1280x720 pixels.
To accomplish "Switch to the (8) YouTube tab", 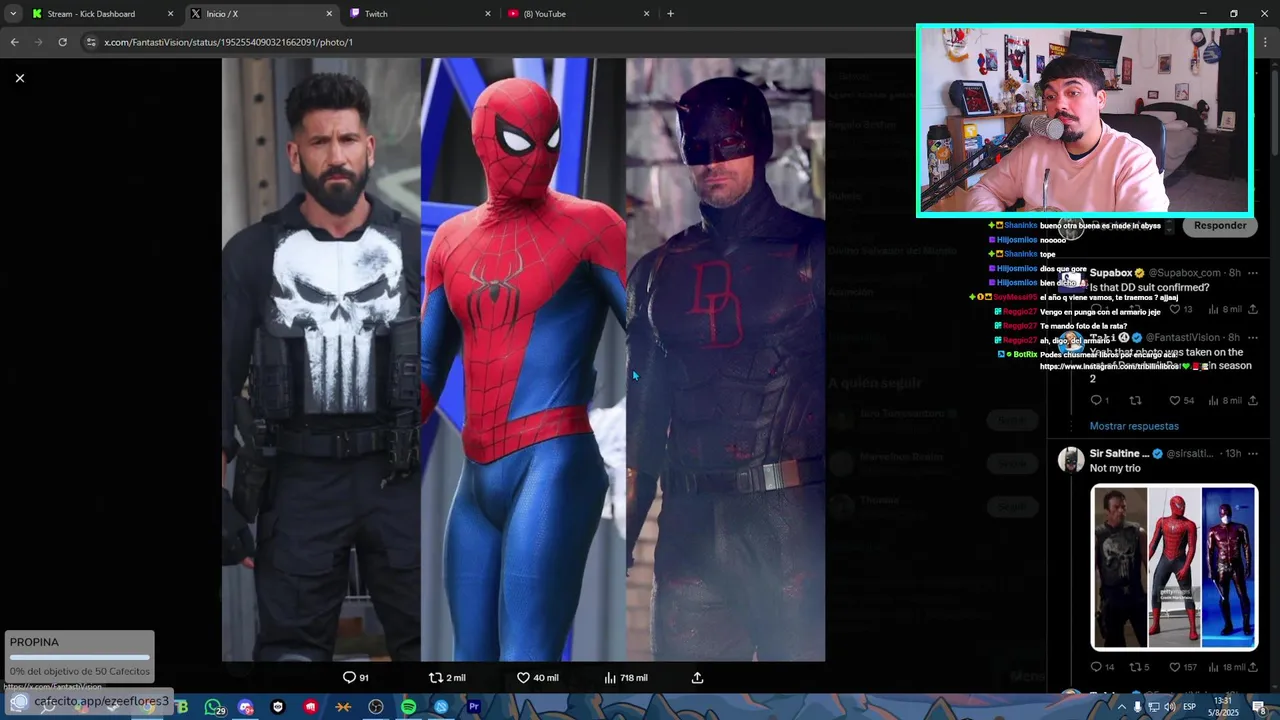I will [x=579, y=14].
